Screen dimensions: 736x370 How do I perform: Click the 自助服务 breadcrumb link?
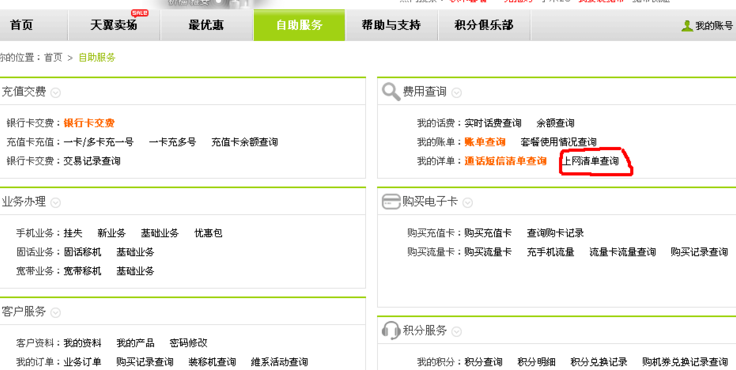tap(97, 58)
